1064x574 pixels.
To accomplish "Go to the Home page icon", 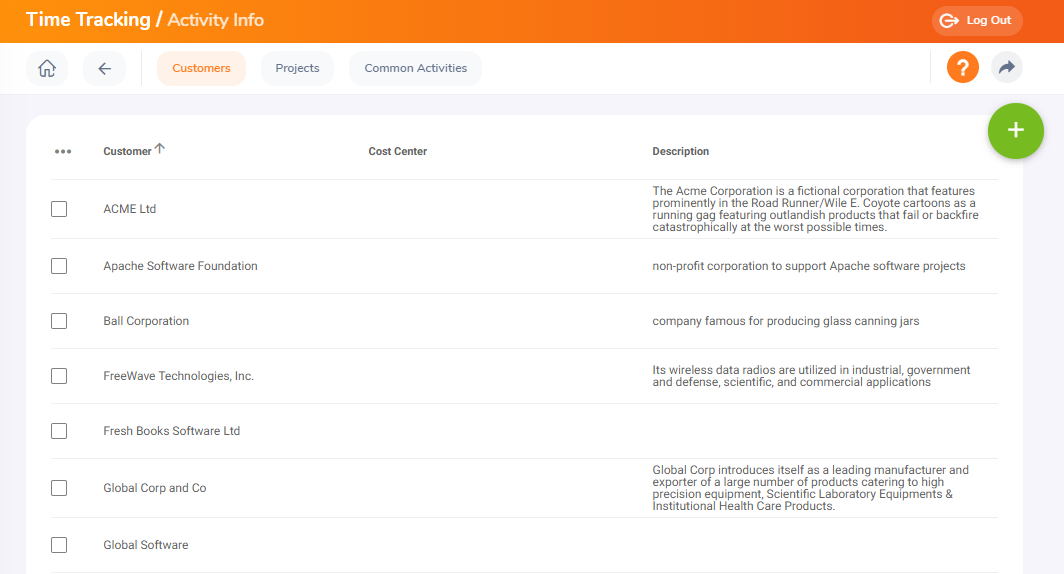I will [x=47, y=68].
